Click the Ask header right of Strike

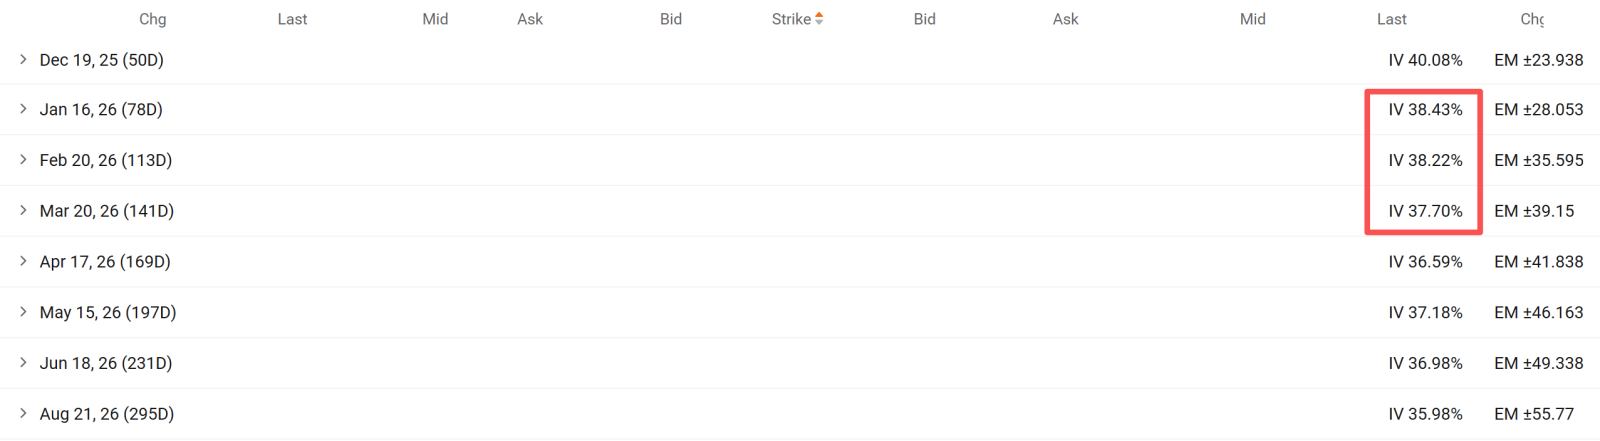[x=1065, y=19]
